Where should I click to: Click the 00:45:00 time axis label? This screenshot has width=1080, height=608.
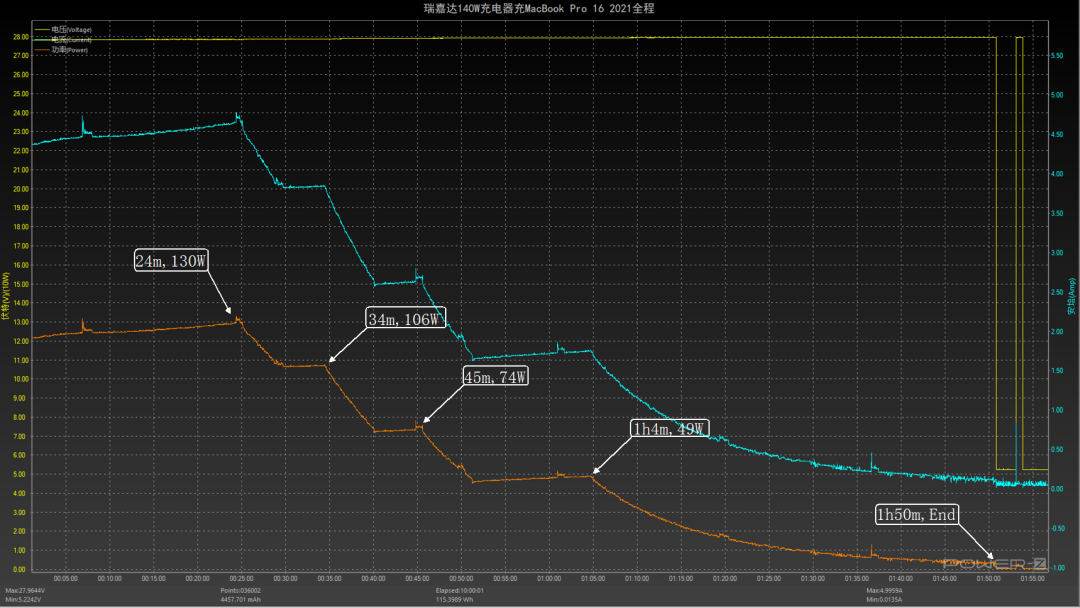[x=417, y=578]
